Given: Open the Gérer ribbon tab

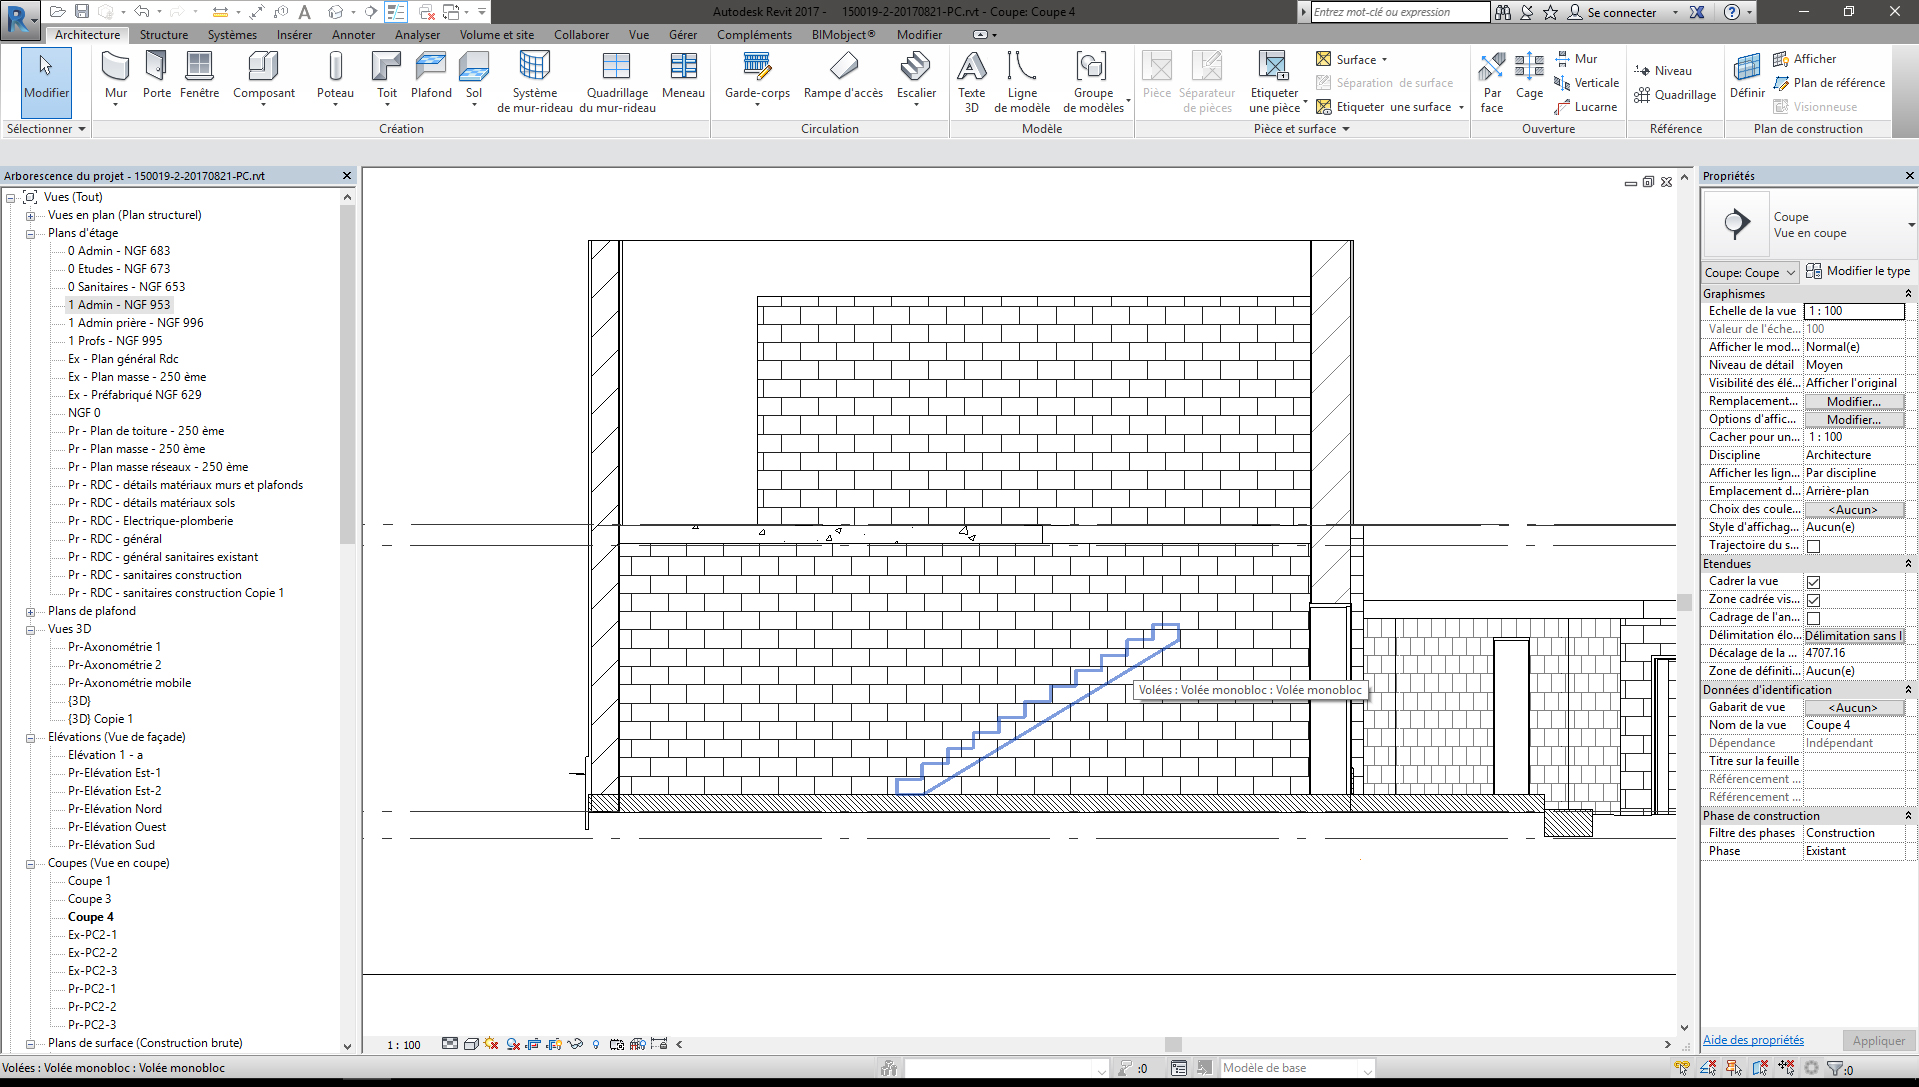Looking at the screenshot, I should click(x=683, y=35).
